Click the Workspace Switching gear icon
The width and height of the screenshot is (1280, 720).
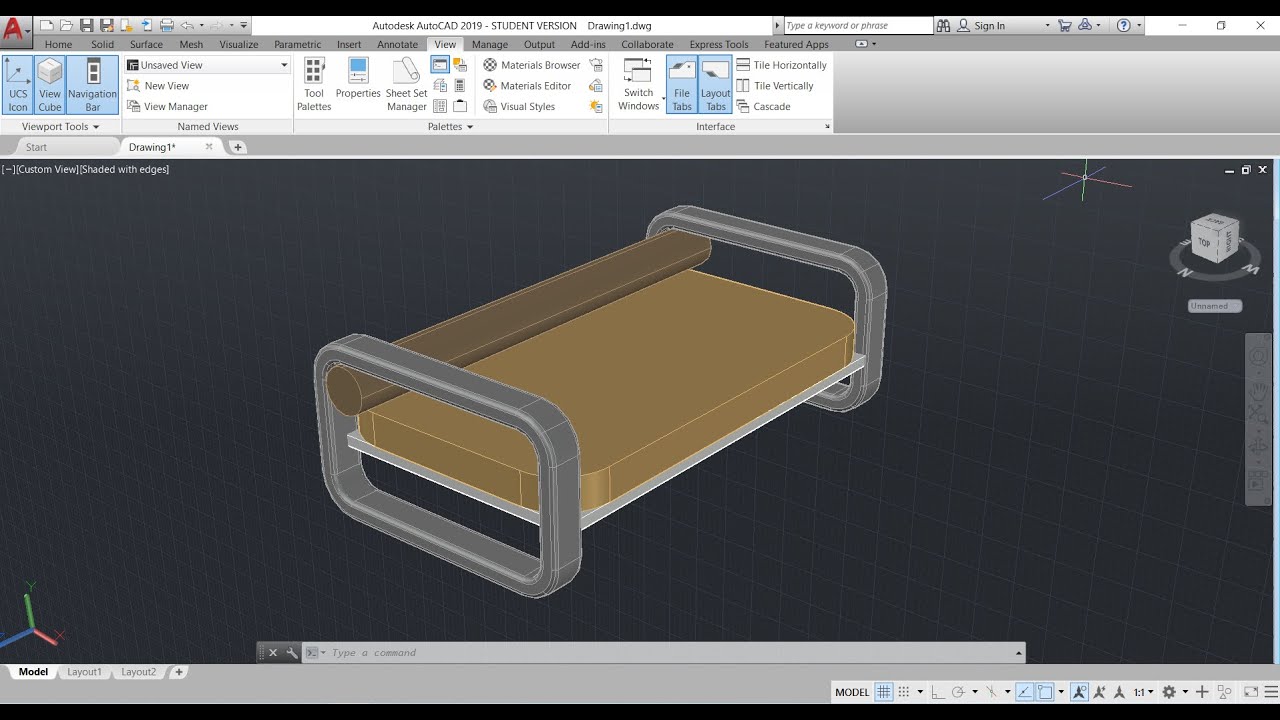click(x=1168, y=692)
